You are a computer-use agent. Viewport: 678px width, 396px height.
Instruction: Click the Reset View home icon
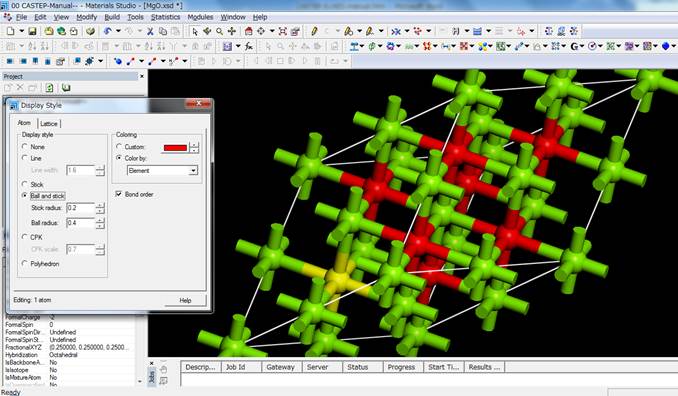tap(249, 31)
